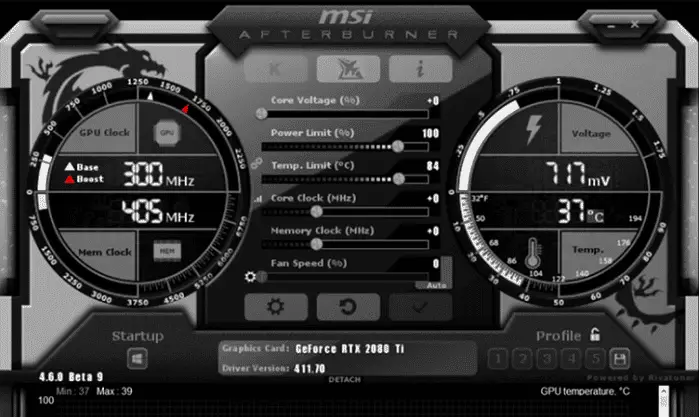
Task: Open the information i button
Action: tap(420, 69)
